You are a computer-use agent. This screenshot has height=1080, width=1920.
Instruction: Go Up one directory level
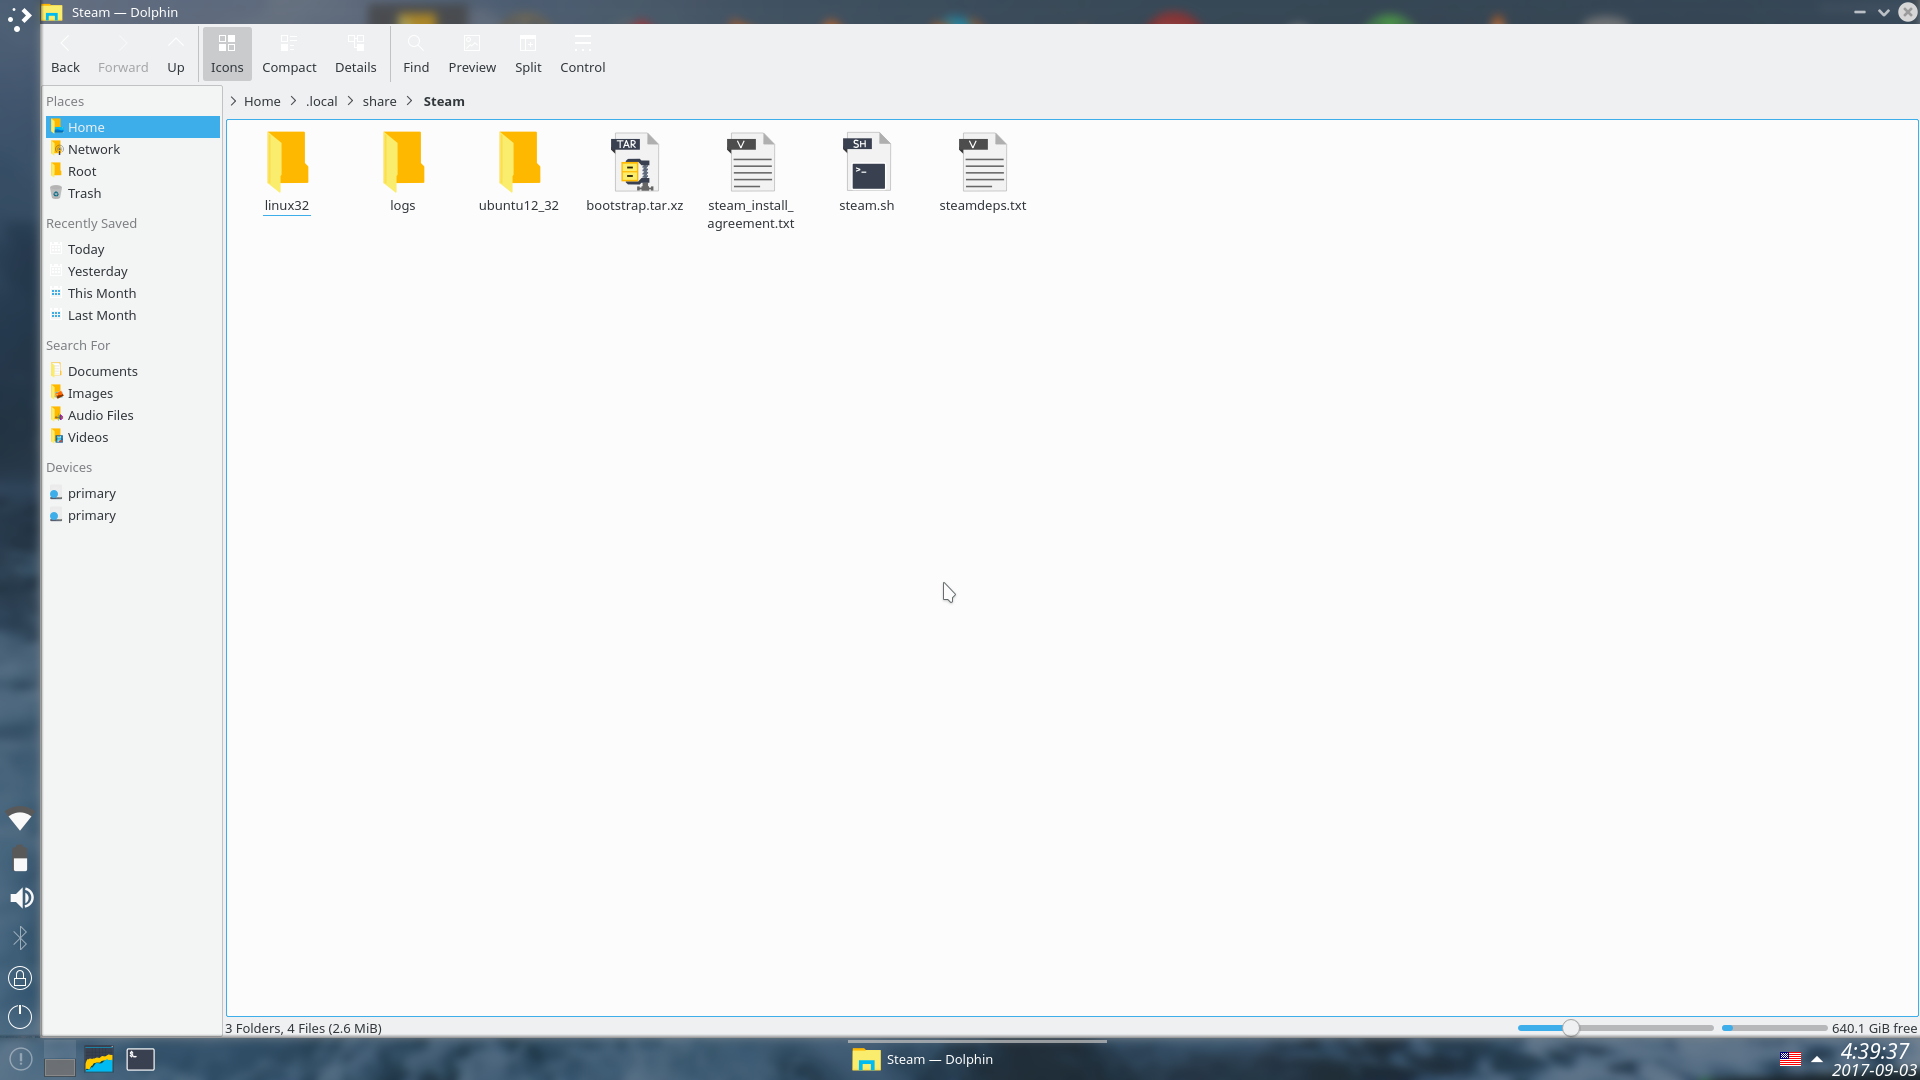click(176, 53)
